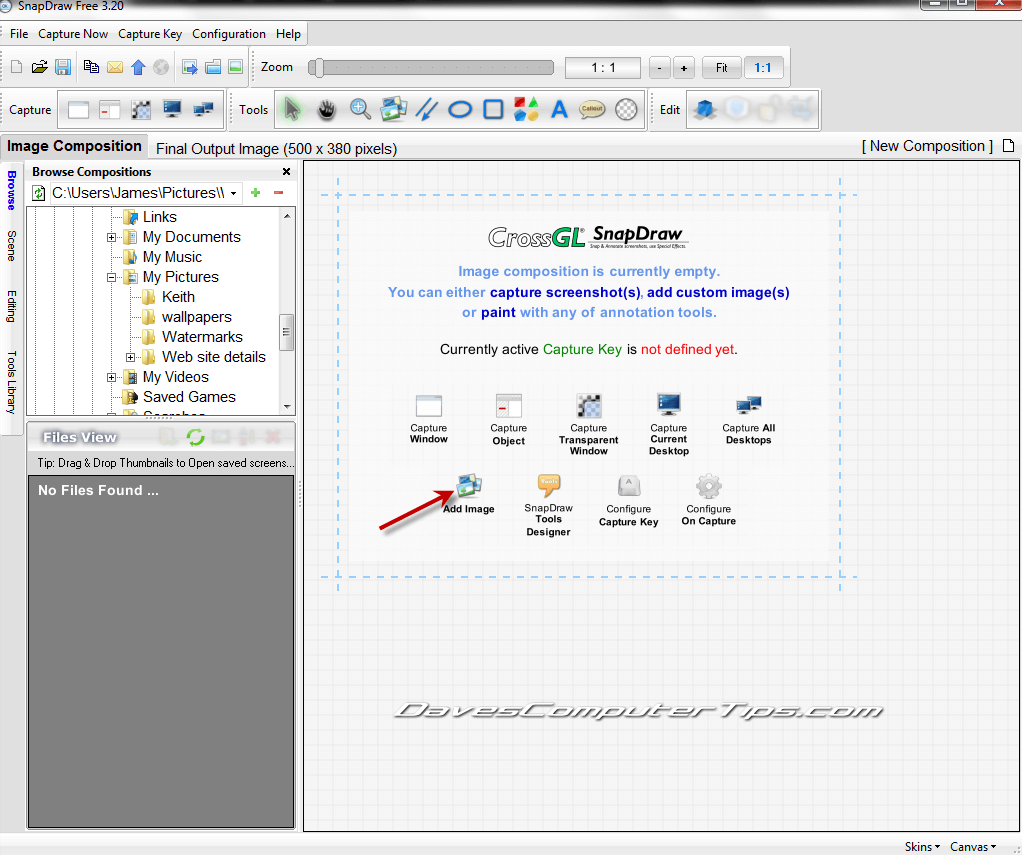Collapse the My Pictures tree node
This screenshot has width=1022, height=855.
[111, 277]
